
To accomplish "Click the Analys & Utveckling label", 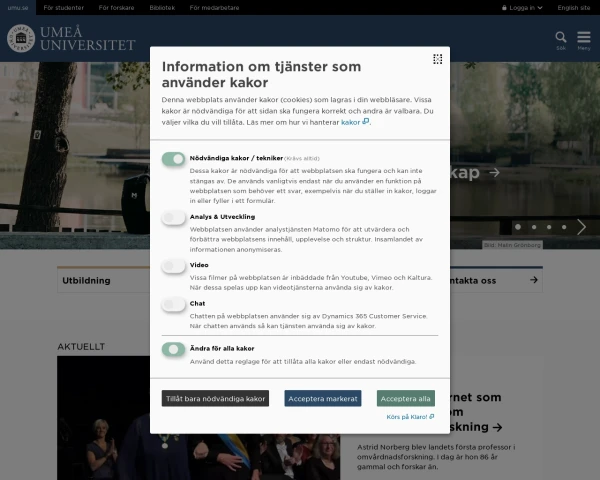I will click(222, 217).
